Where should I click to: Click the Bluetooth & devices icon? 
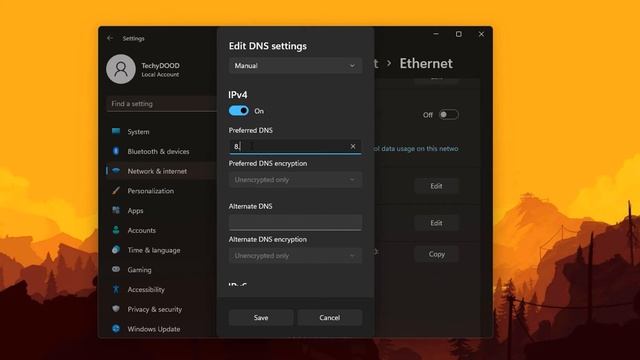point(116,151)
